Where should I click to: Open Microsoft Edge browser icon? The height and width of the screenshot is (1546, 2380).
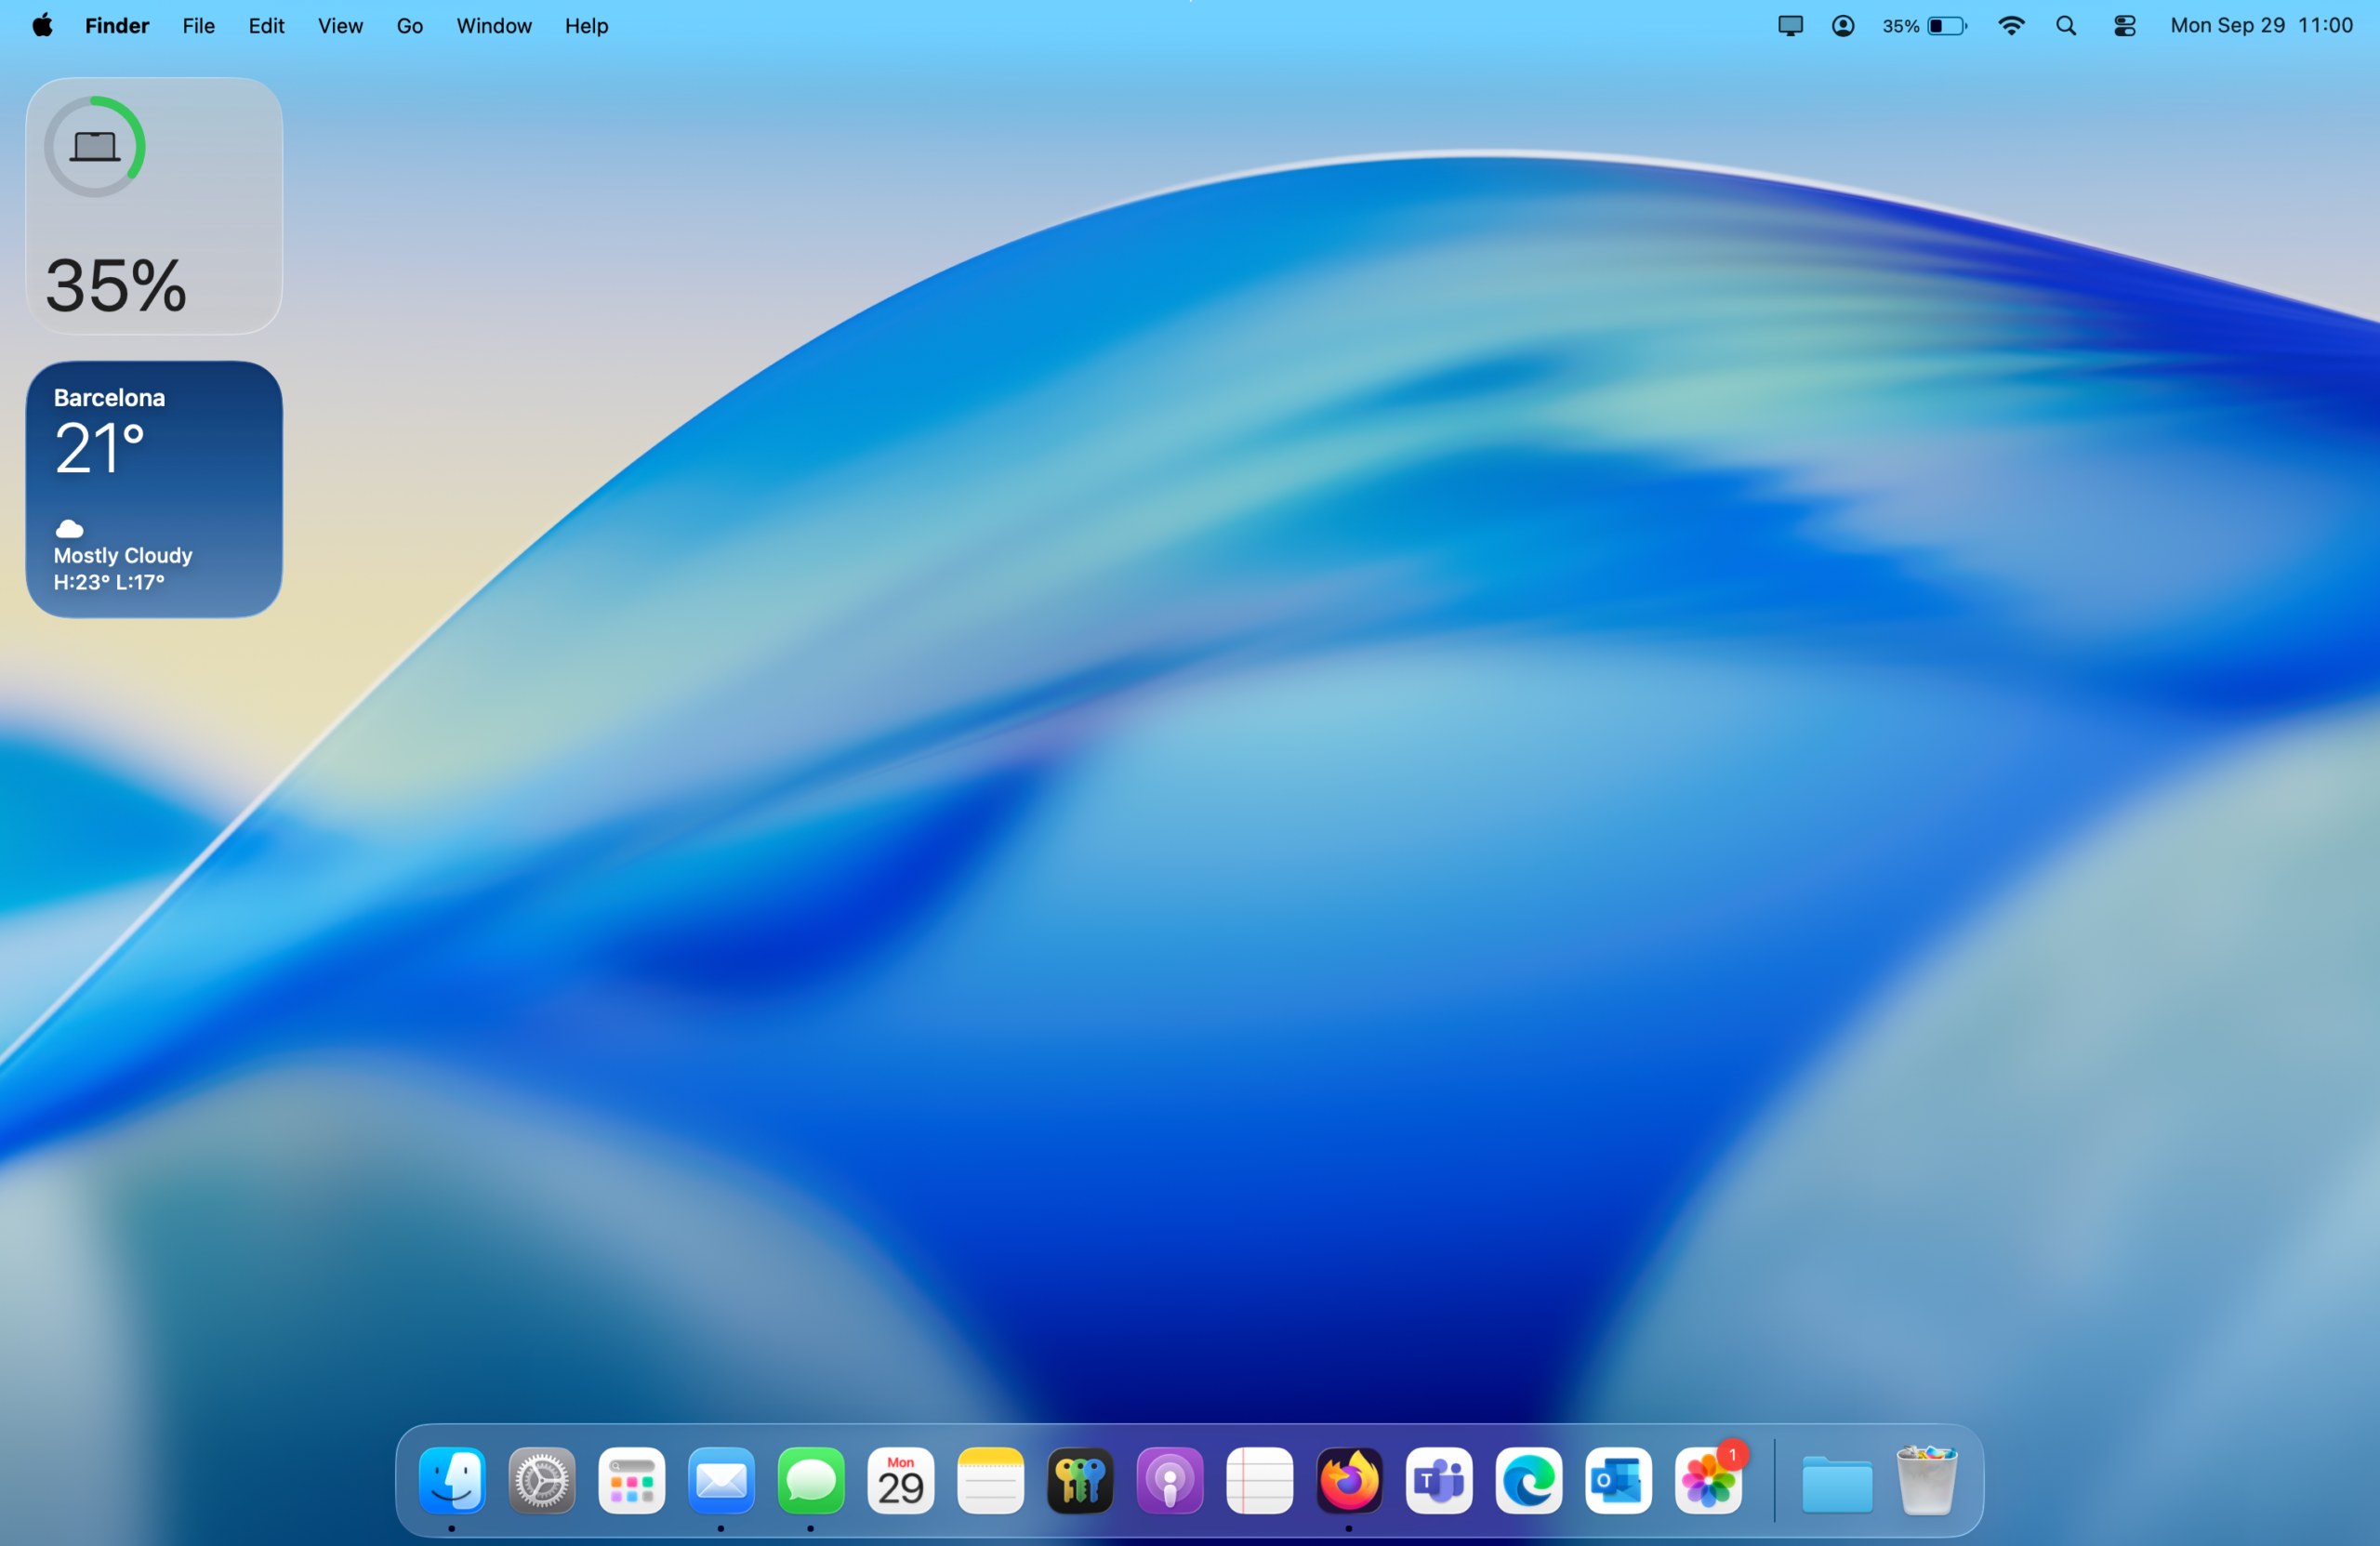pyautogui.click(x=1528, y=1480)
